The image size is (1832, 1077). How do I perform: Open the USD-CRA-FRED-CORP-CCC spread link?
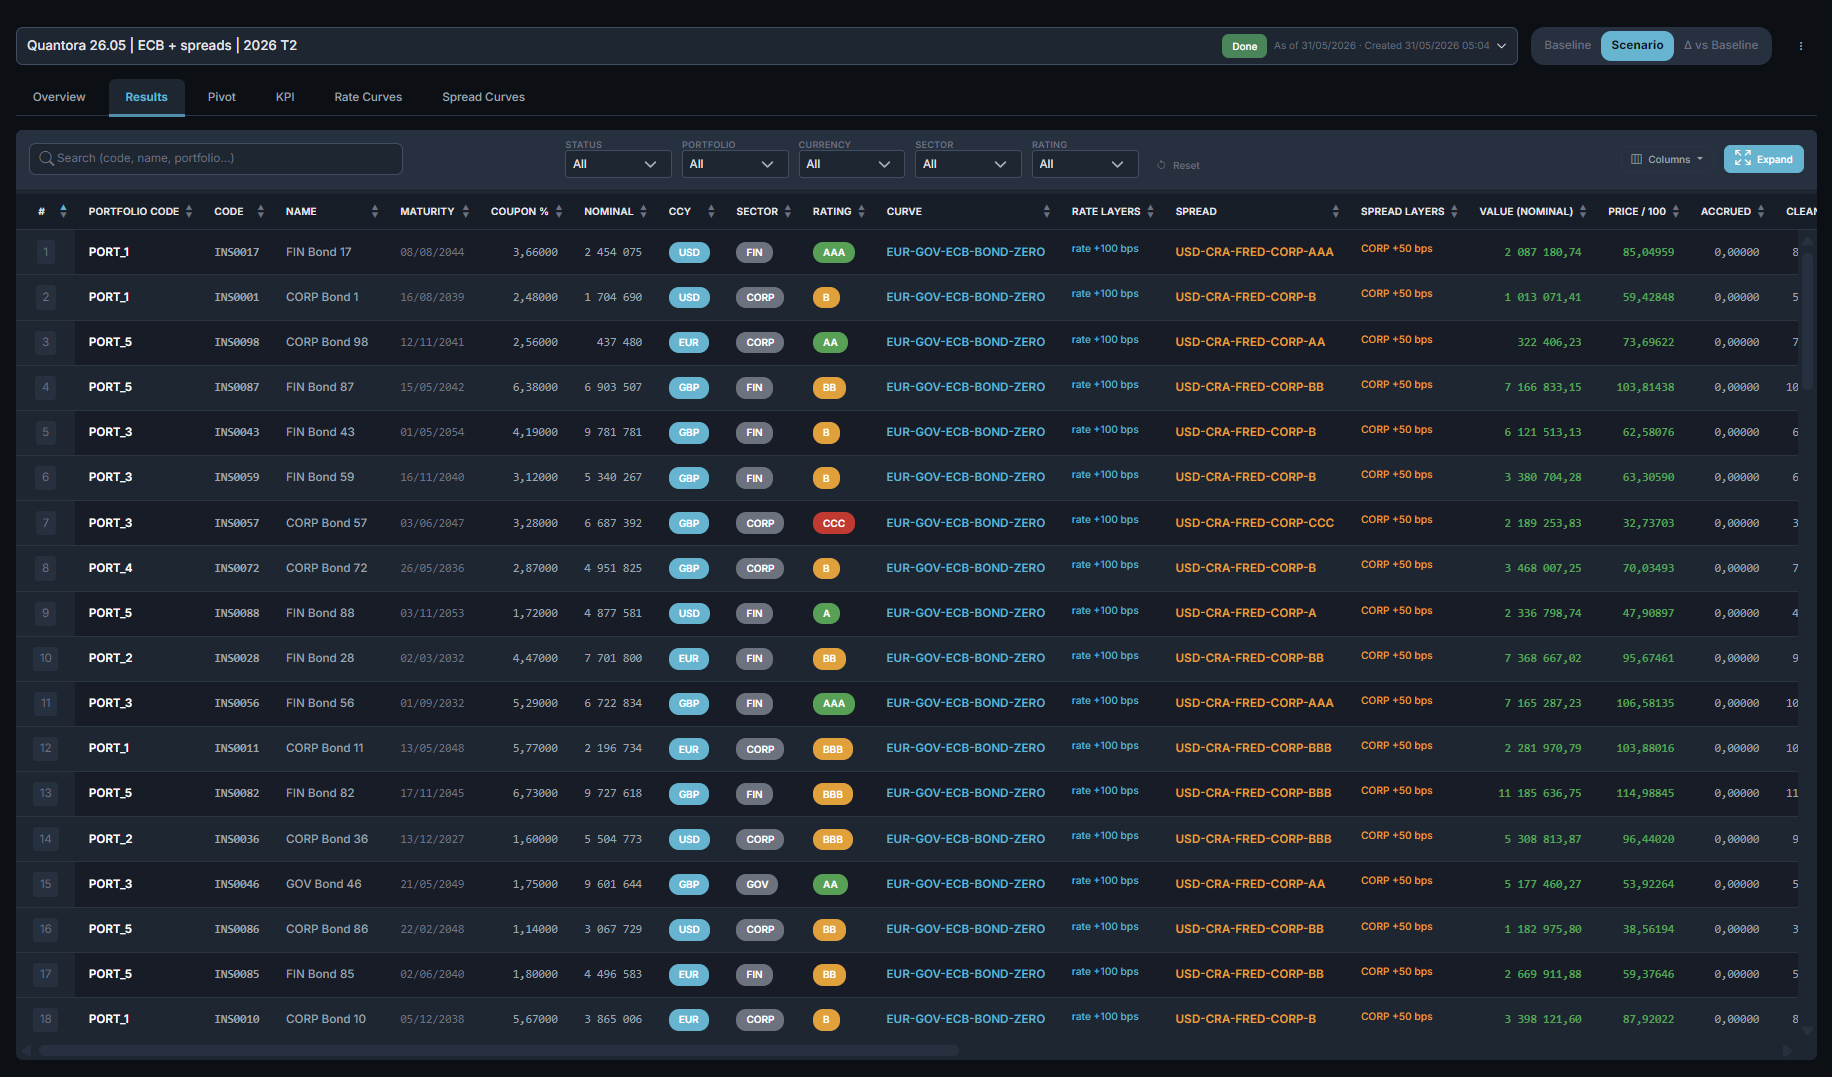click(1255, 523)
